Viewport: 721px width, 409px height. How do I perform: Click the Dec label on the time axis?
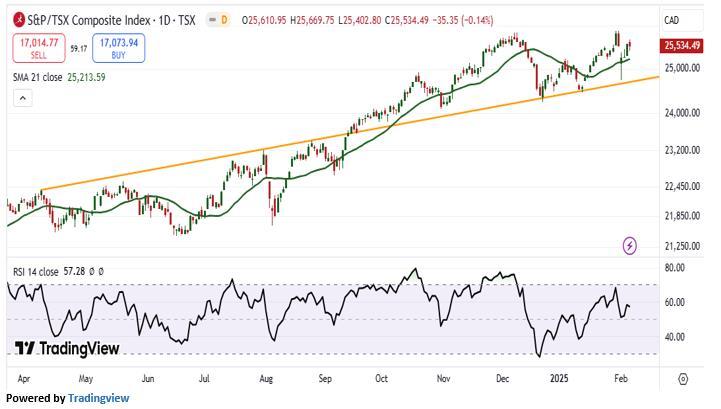(503, 379)
